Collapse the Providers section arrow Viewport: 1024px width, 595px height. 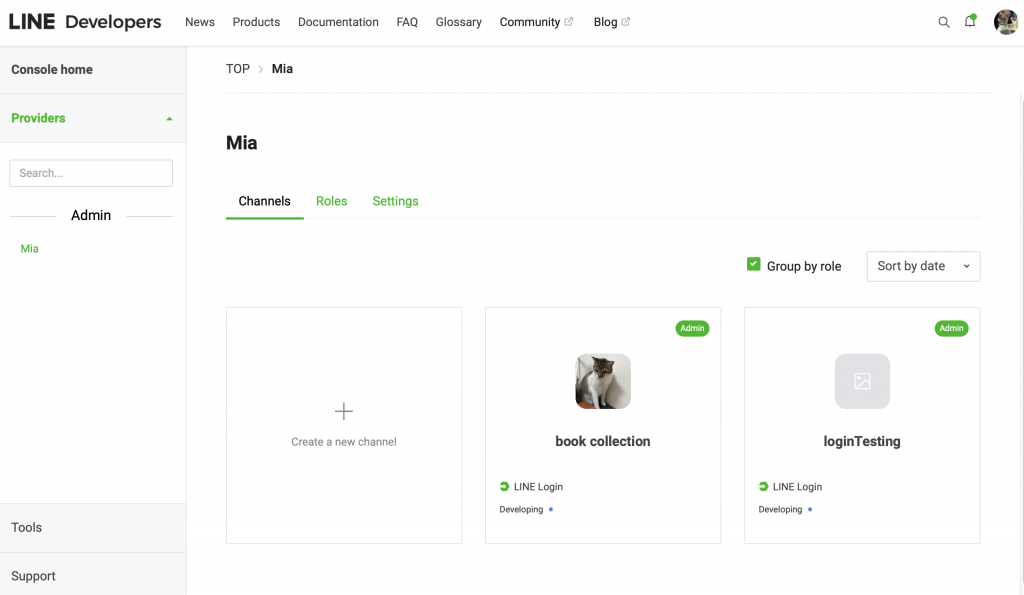point(169,119)
